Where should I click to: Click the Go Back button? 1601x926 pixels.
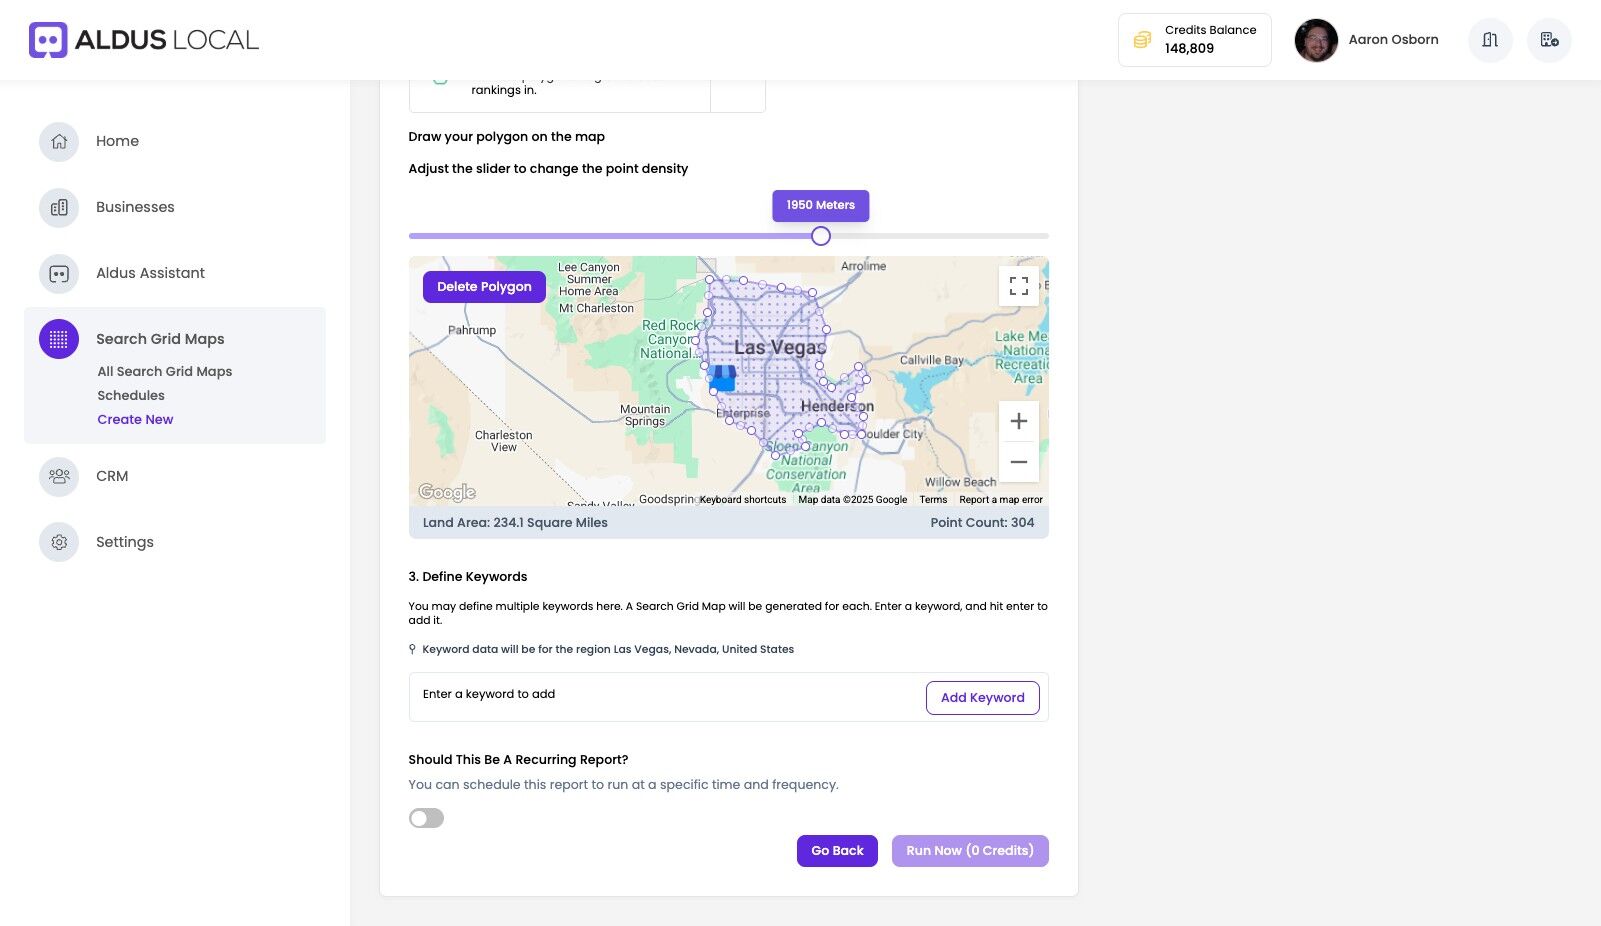[837, 851]
